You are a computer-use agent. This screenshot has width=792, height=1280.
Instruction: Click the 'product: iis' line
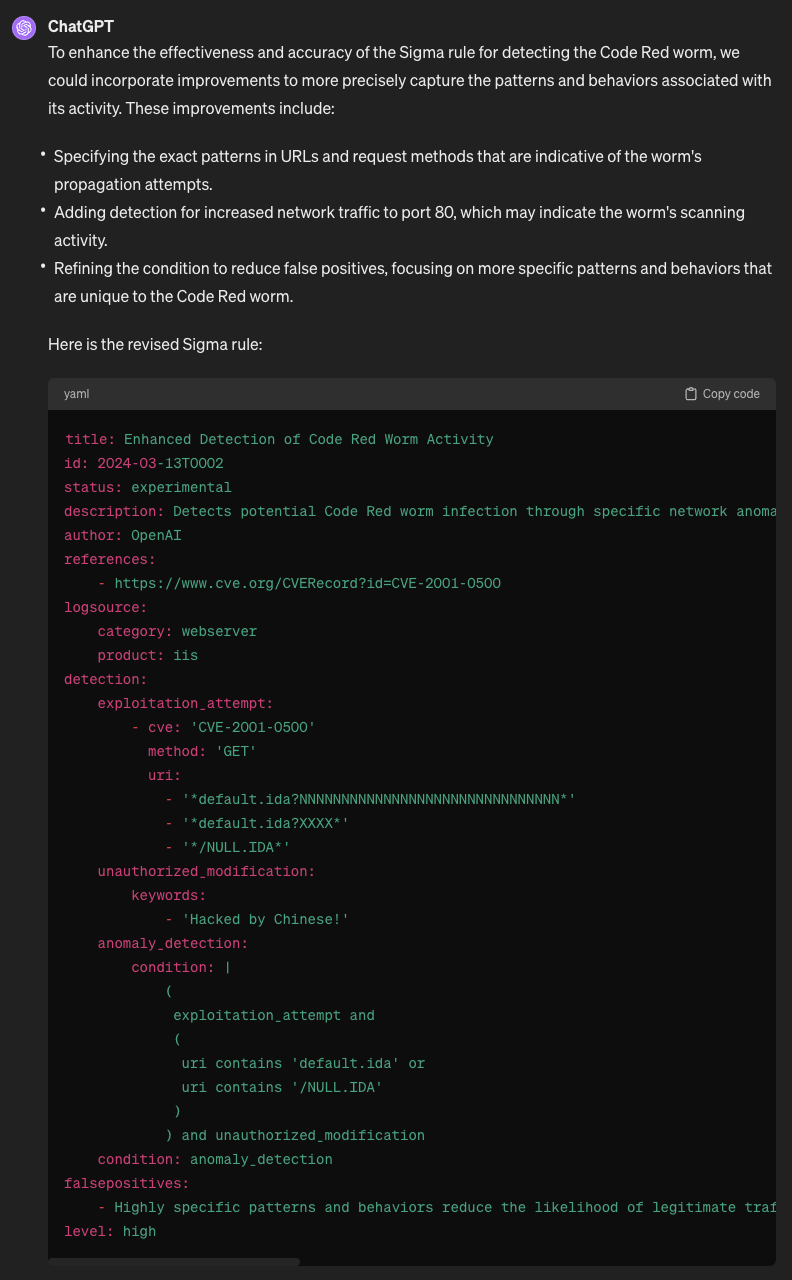pyautogui.click(x=148, y=655)
